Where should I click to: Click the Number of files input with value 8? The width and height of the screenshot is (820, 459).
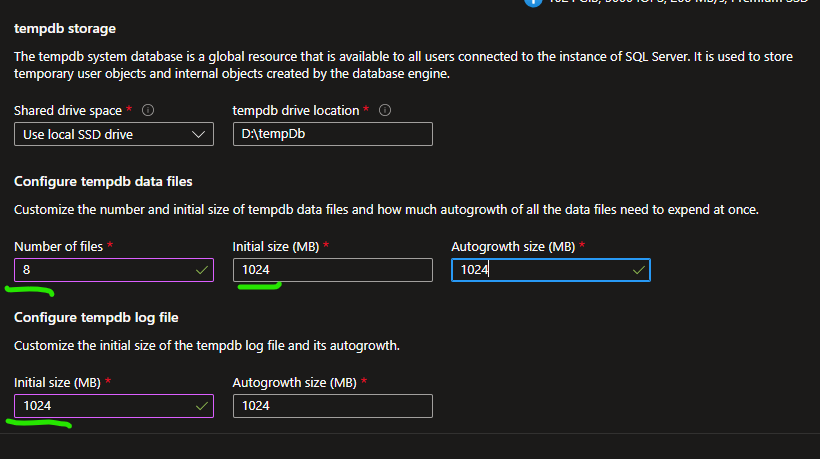(x=114, y=270)
